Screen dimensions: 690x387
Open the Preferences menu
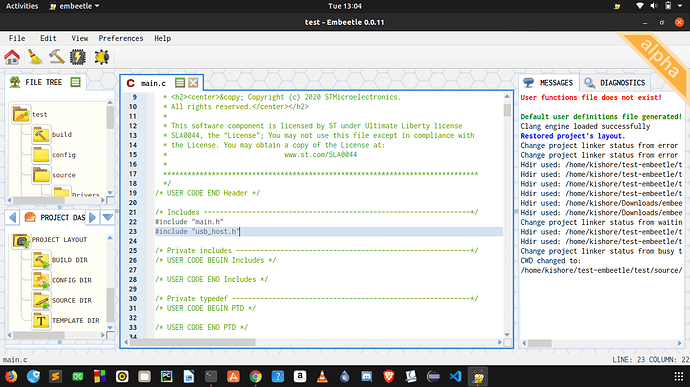click(121, 38)
